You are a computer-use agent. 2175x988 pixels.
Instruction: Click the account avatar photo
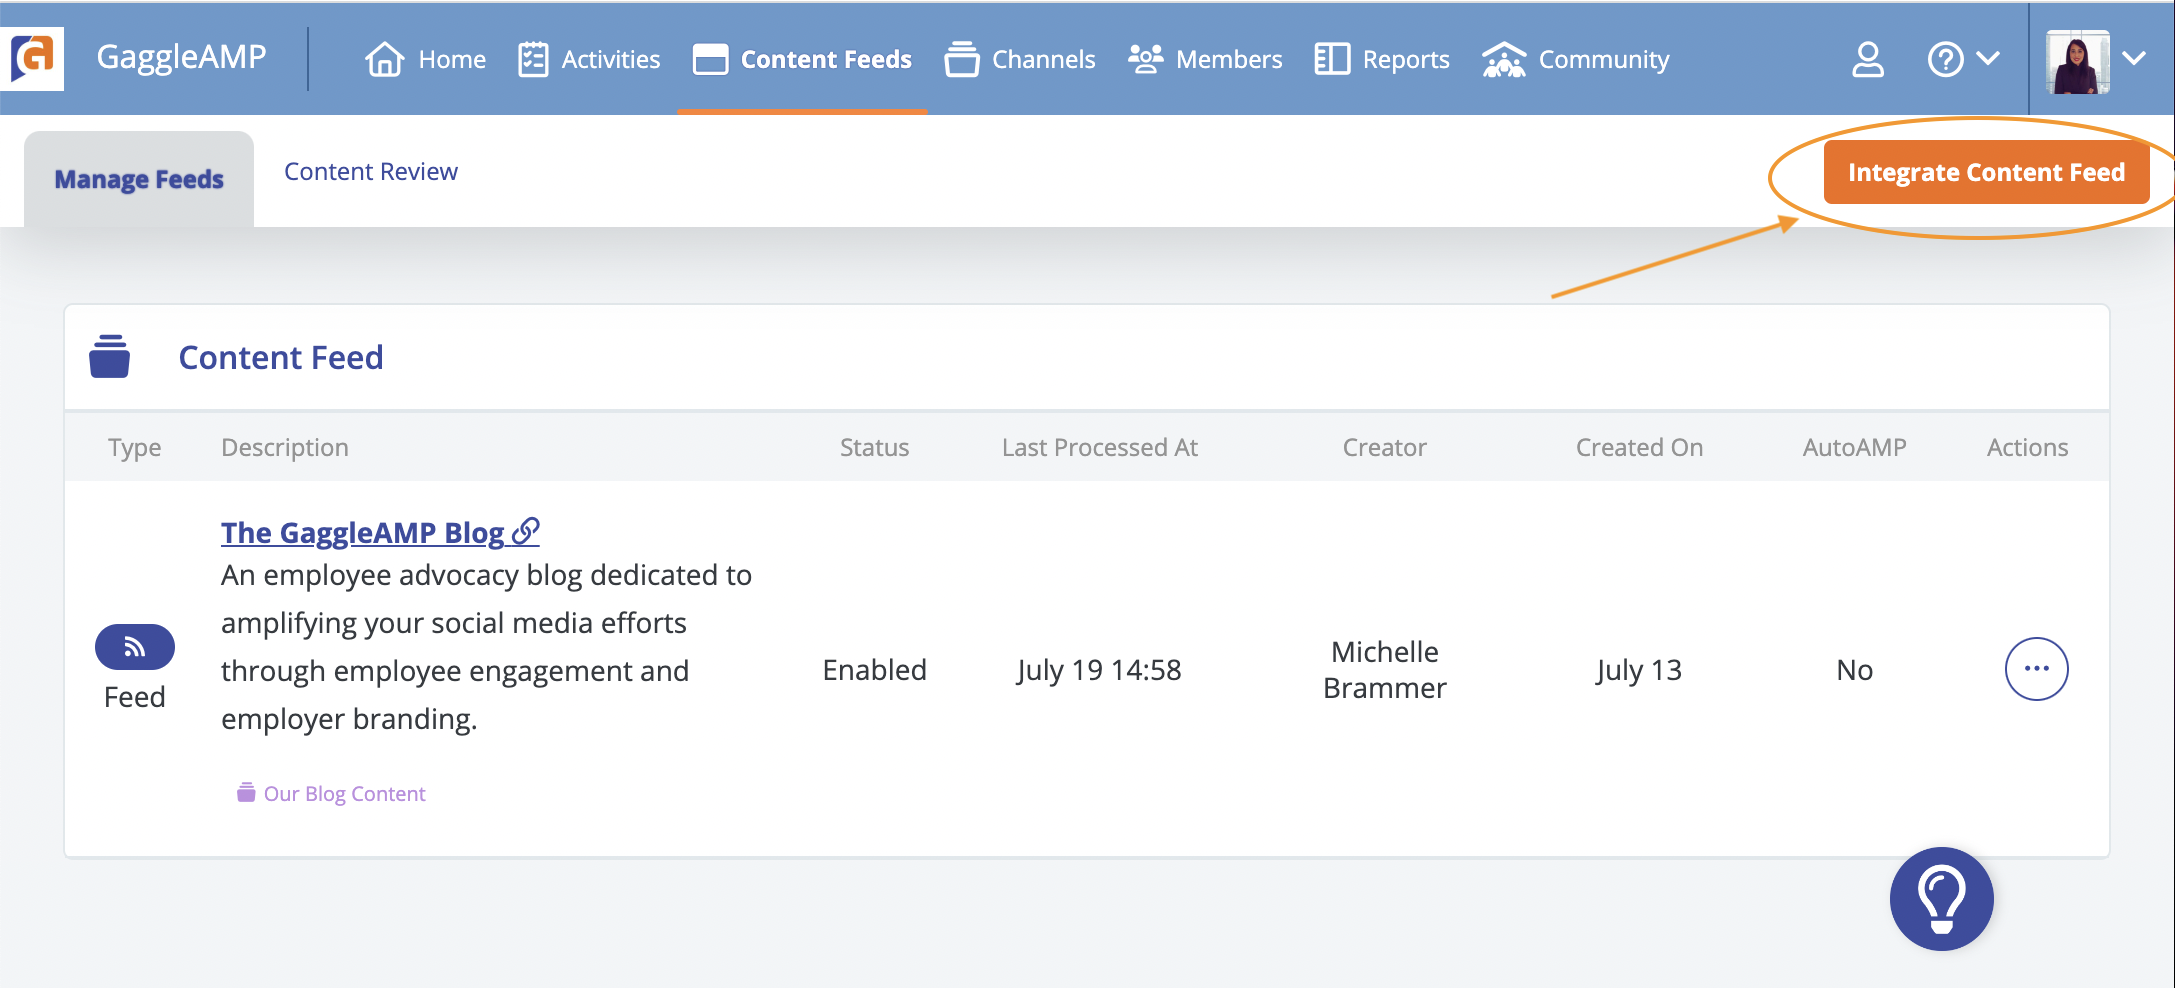2078,62
